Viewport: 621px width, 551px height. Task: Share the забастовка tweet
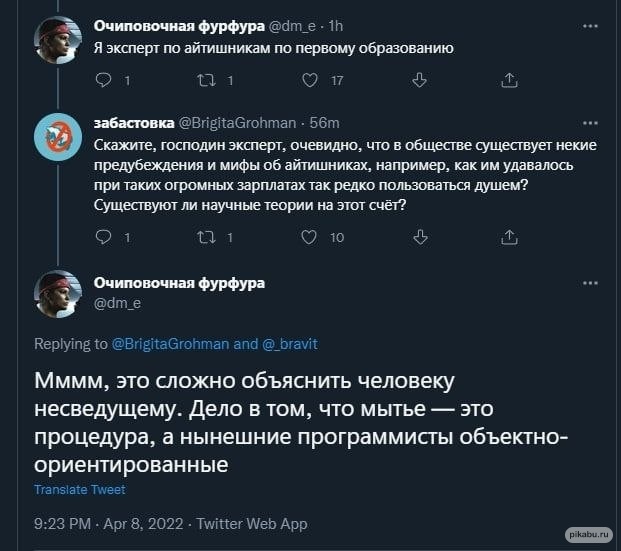pos(508,237)
